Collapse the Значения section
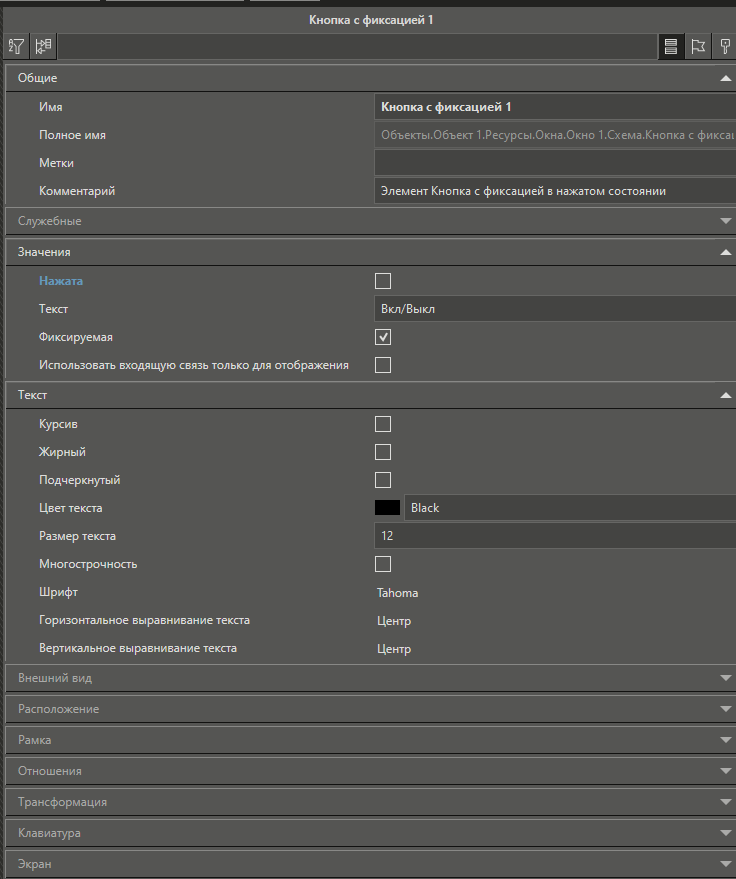The height and width of the screenshot is (879, 736). (x=725, y=252)
